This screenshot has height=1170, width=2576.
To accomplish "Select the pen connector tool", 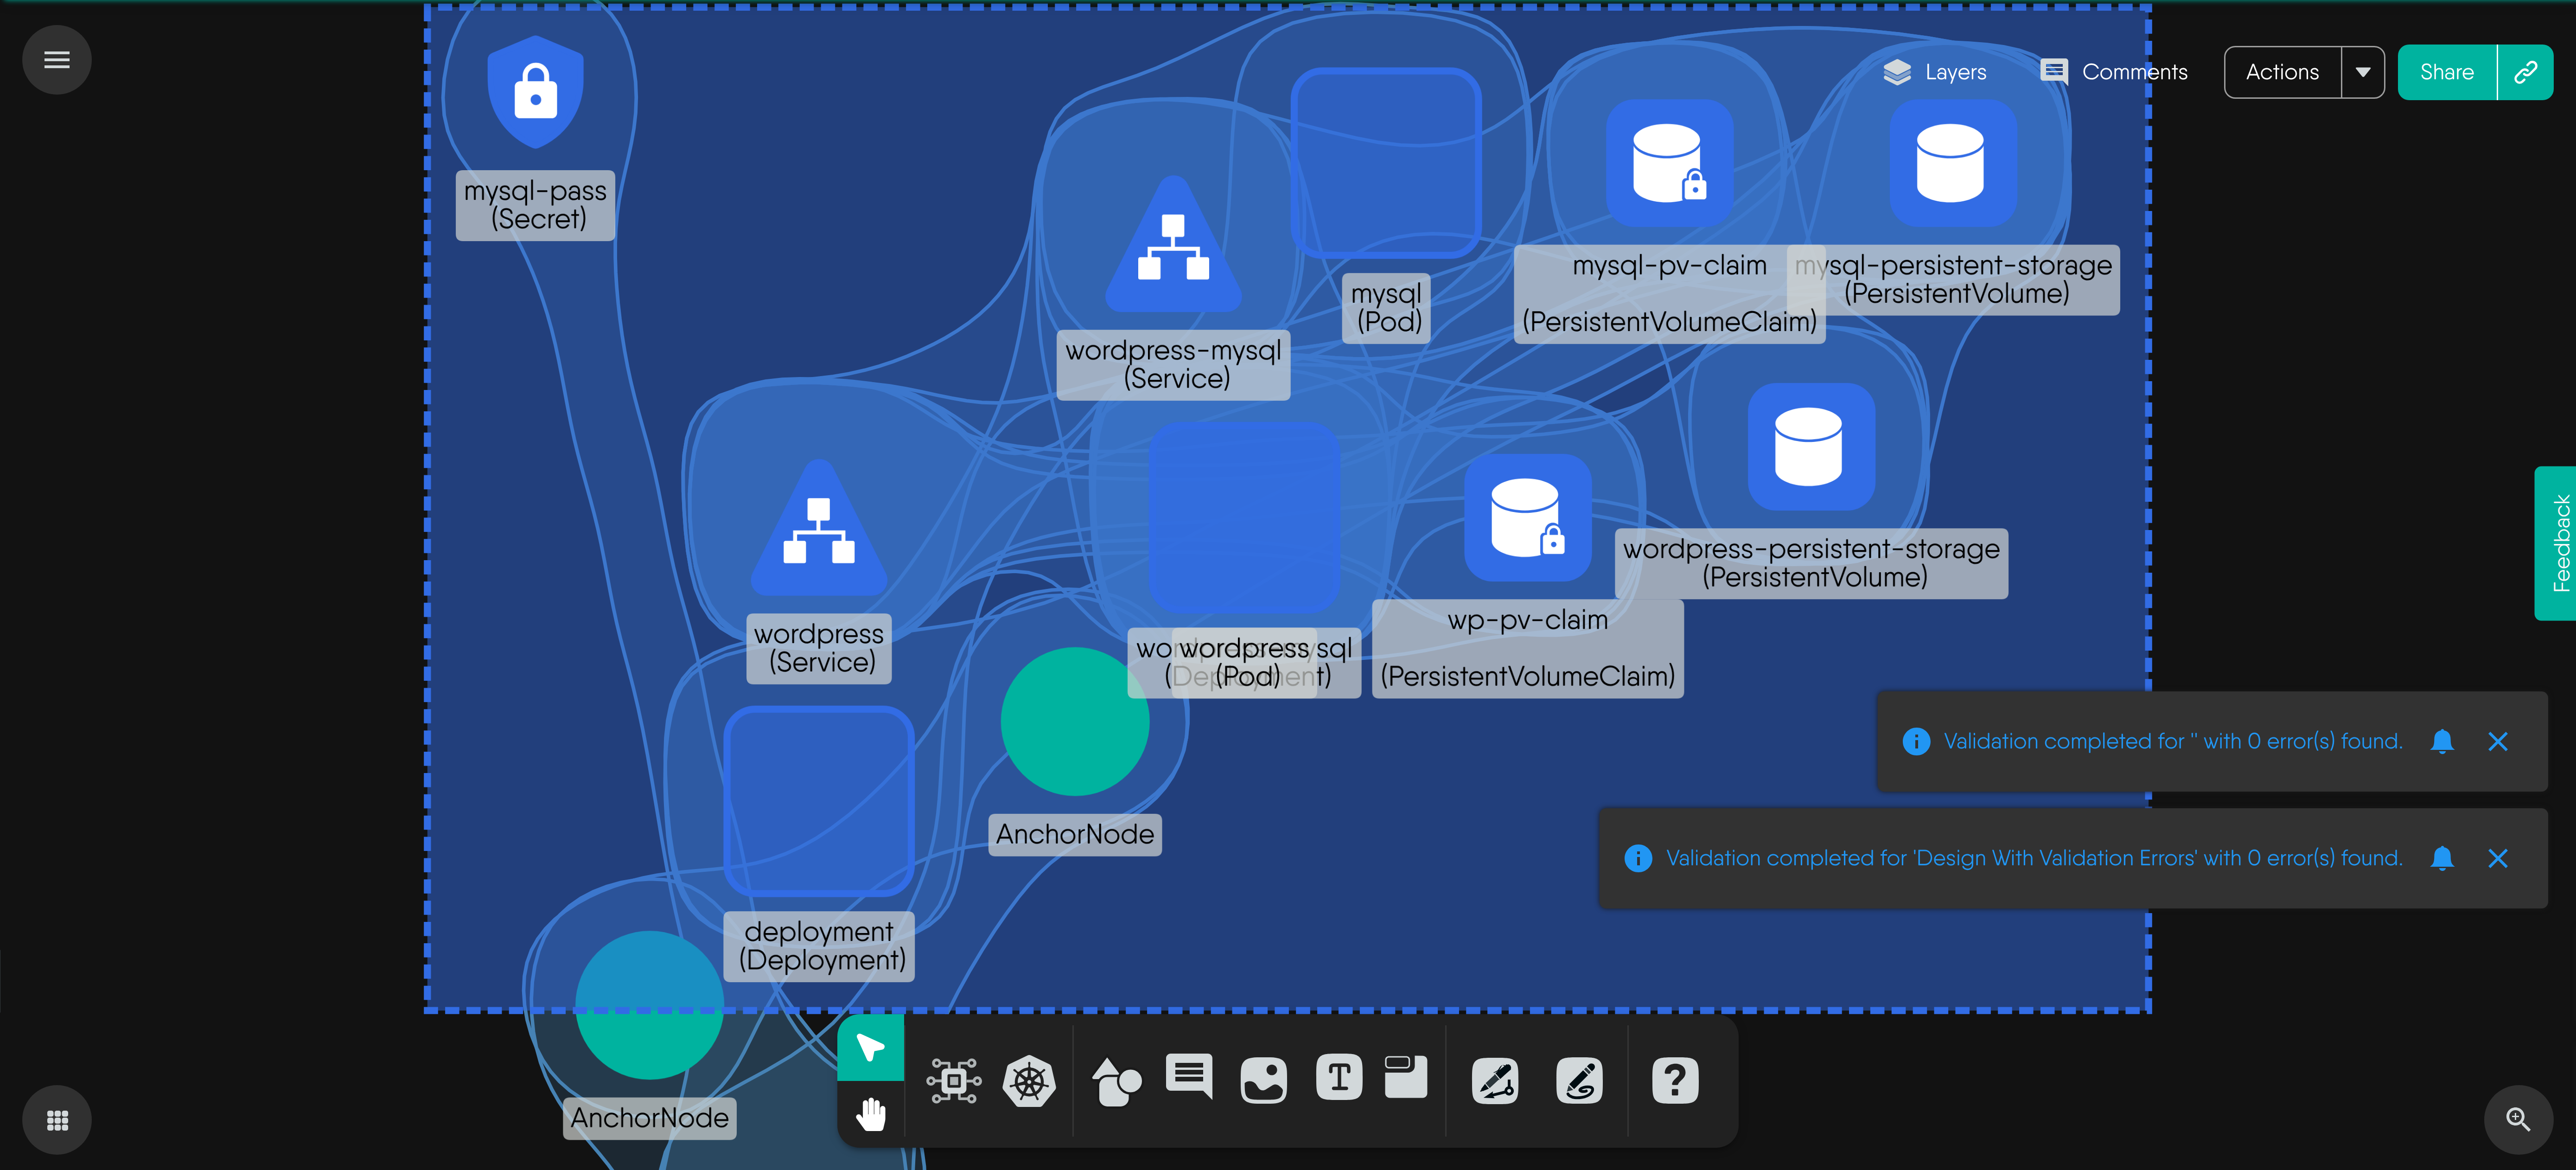I will [1495, 1081].
